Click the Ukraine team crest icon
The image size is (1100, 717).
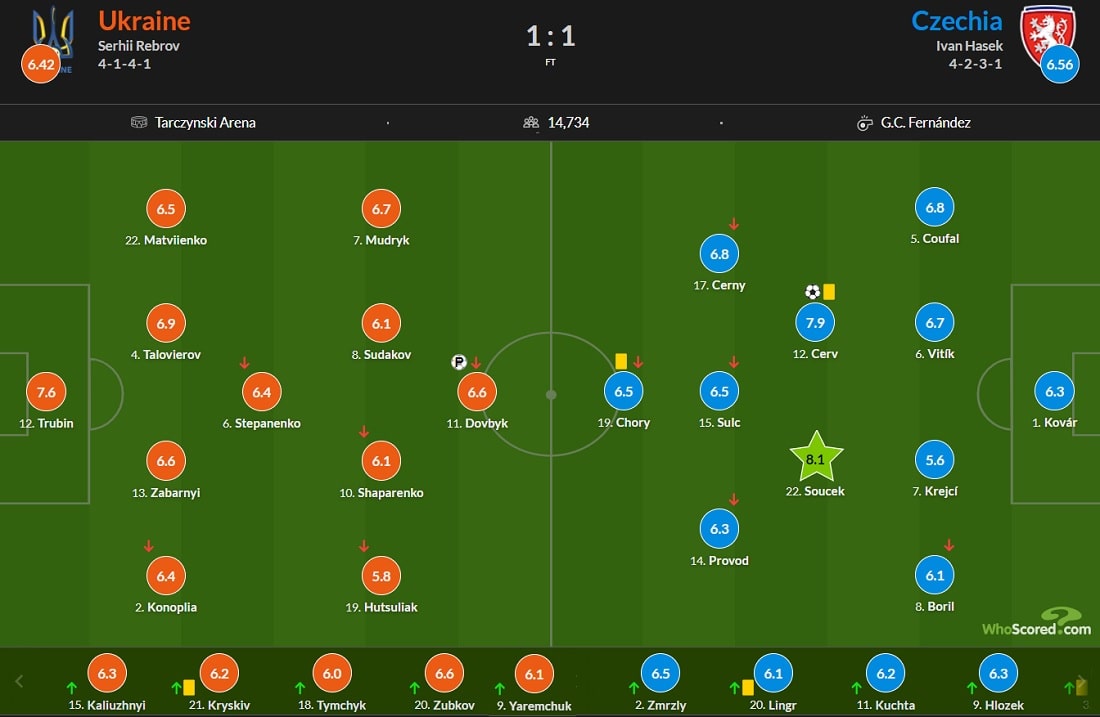[53, 34]
